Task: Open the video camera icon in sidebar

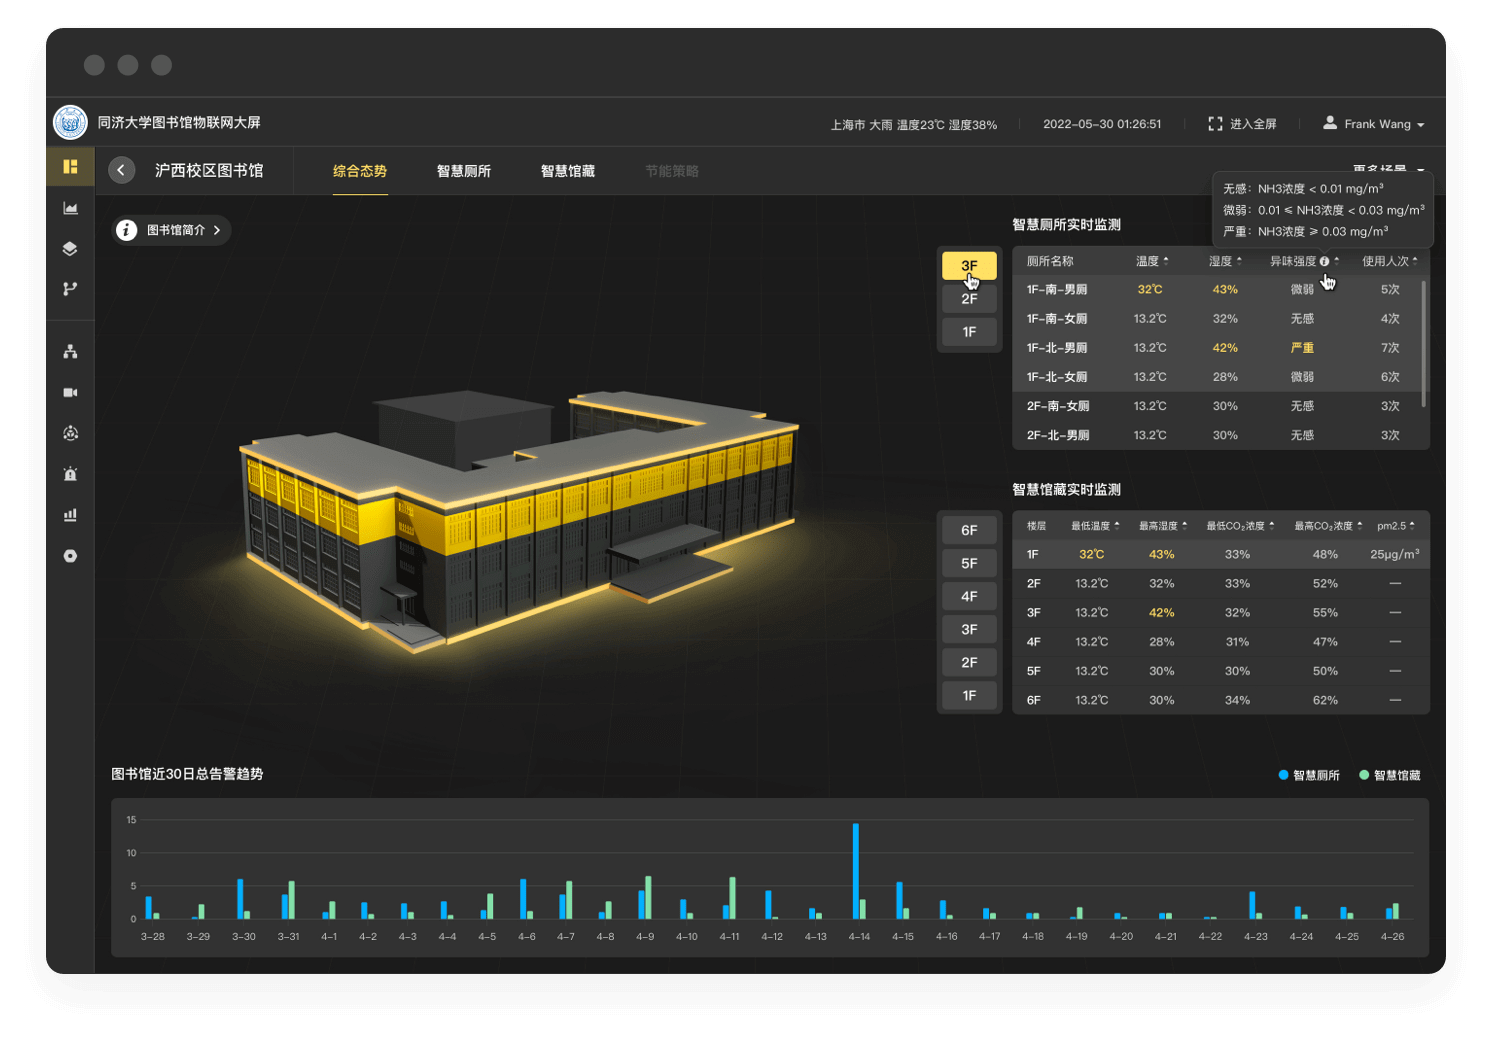Action: coord(70,392)
